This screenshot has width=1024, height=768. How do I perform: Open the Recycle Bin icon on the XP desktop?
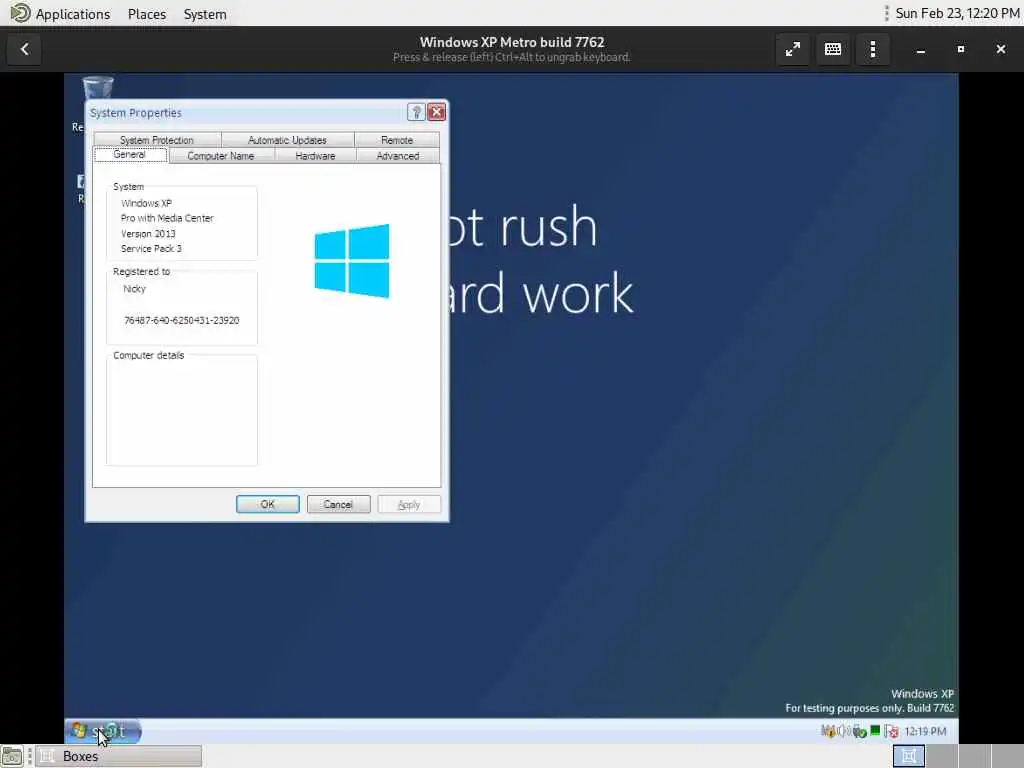98,88
